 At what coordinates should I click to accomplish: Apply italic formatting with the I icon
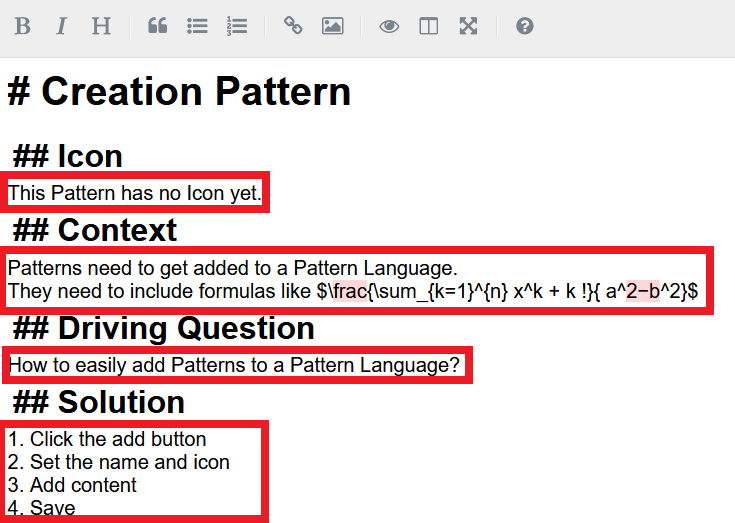(x=61, y=26)
